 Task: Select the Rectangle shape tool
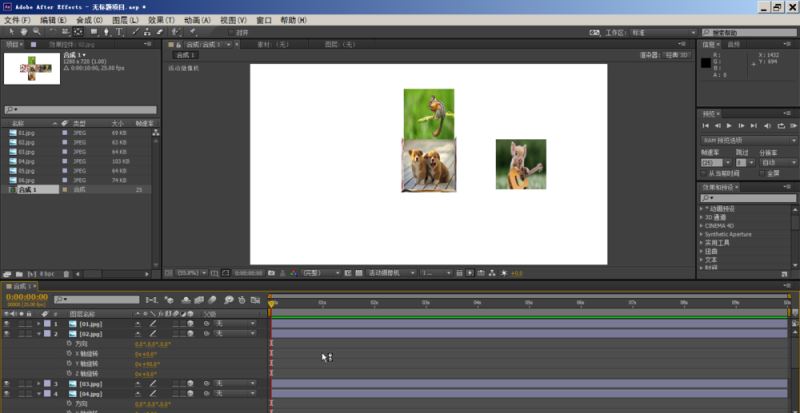pos(94,32)
